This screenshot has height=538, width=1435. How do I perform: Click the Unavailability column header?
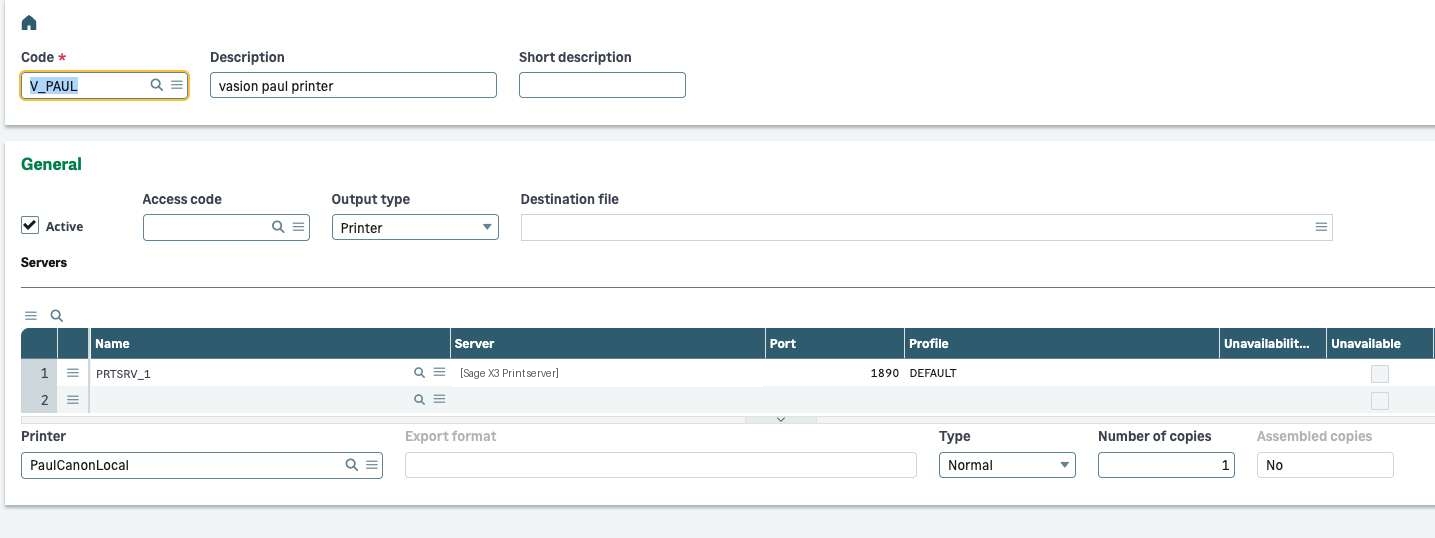[x=1273, y=344]
